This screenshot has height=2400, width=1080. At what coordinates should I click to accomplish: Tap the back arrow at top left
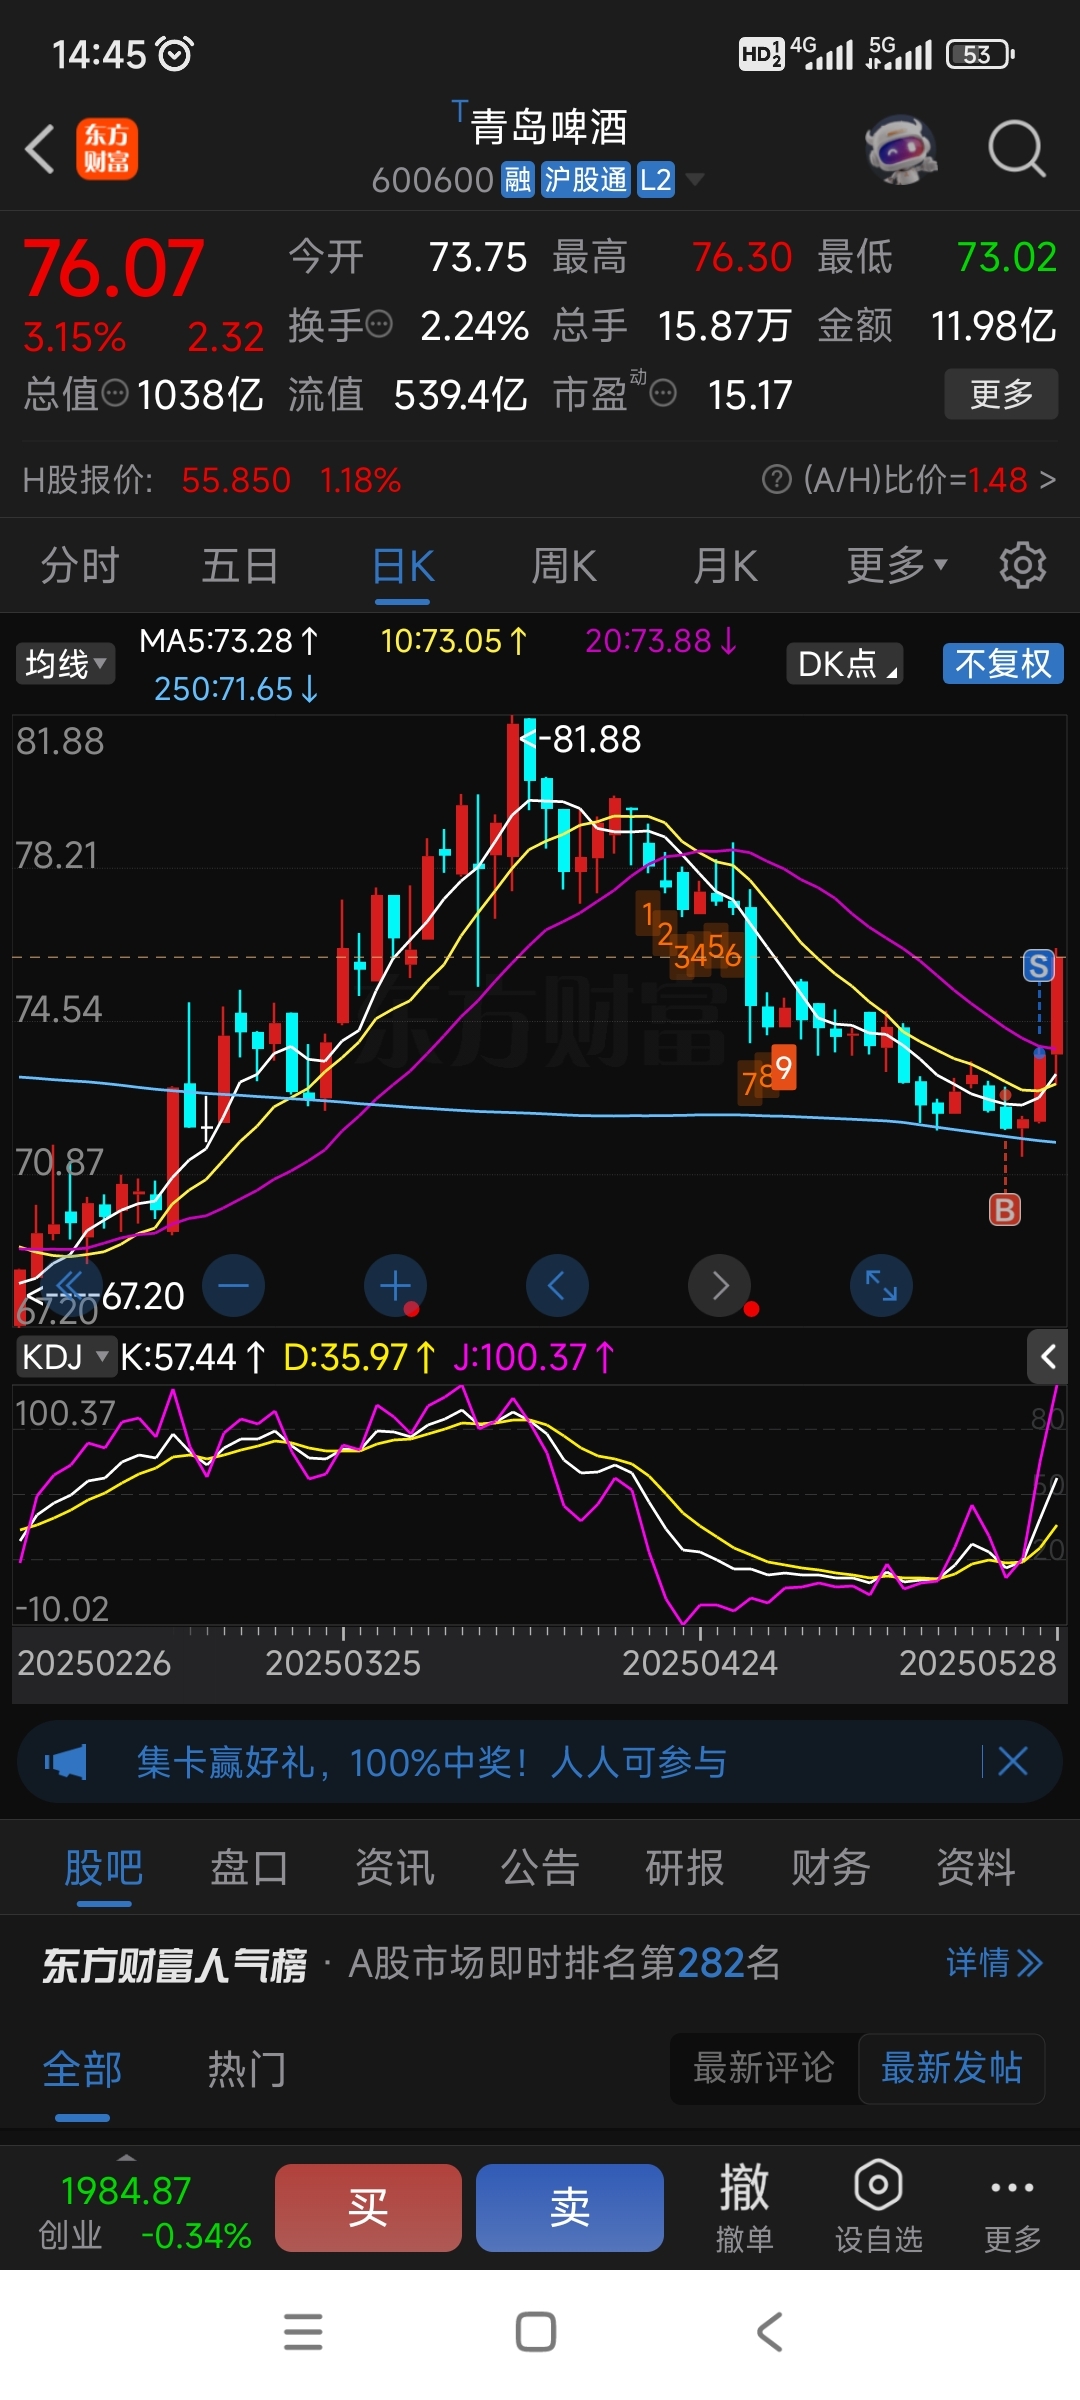[40, 149]
